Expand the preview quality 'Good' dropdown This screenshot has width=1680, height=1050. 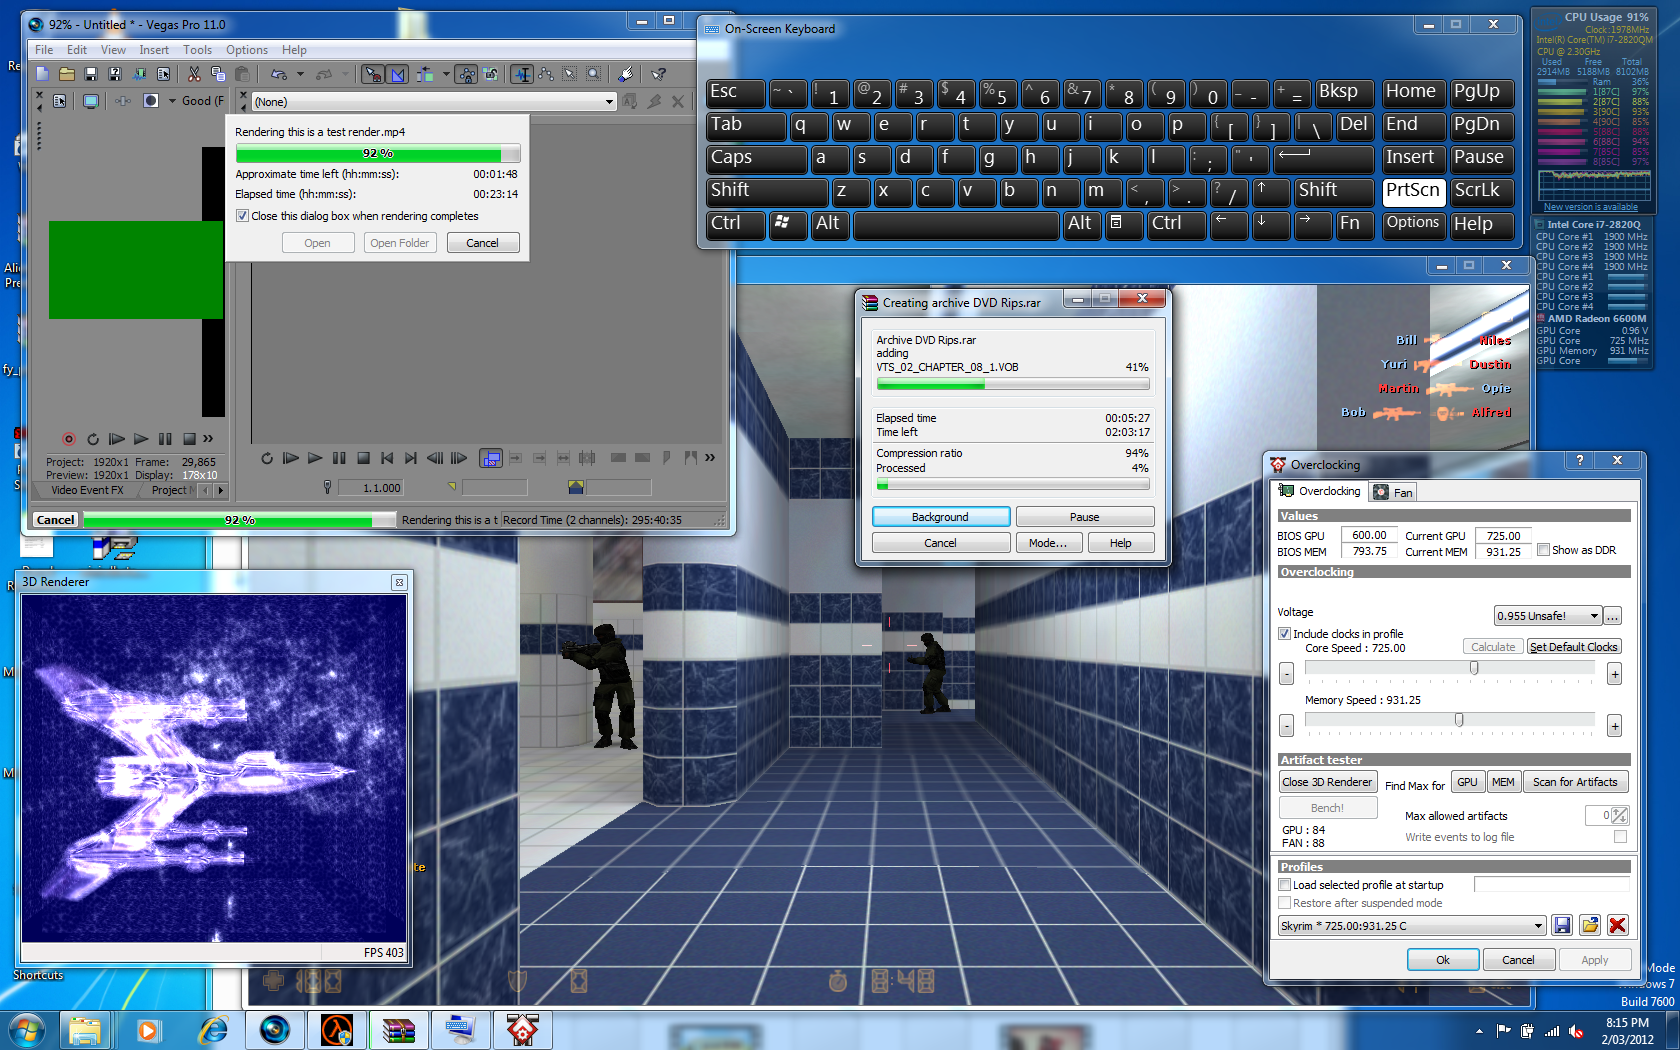[172, 101]
